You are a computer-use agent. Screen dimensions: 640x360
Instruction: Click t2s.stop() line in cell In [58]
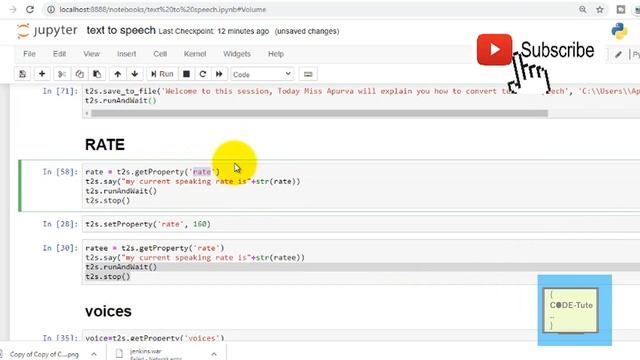pos(108,200)
